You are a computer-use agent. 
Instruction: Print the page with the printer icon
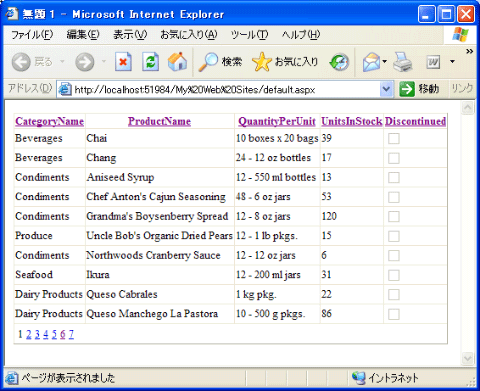point(403,62)
